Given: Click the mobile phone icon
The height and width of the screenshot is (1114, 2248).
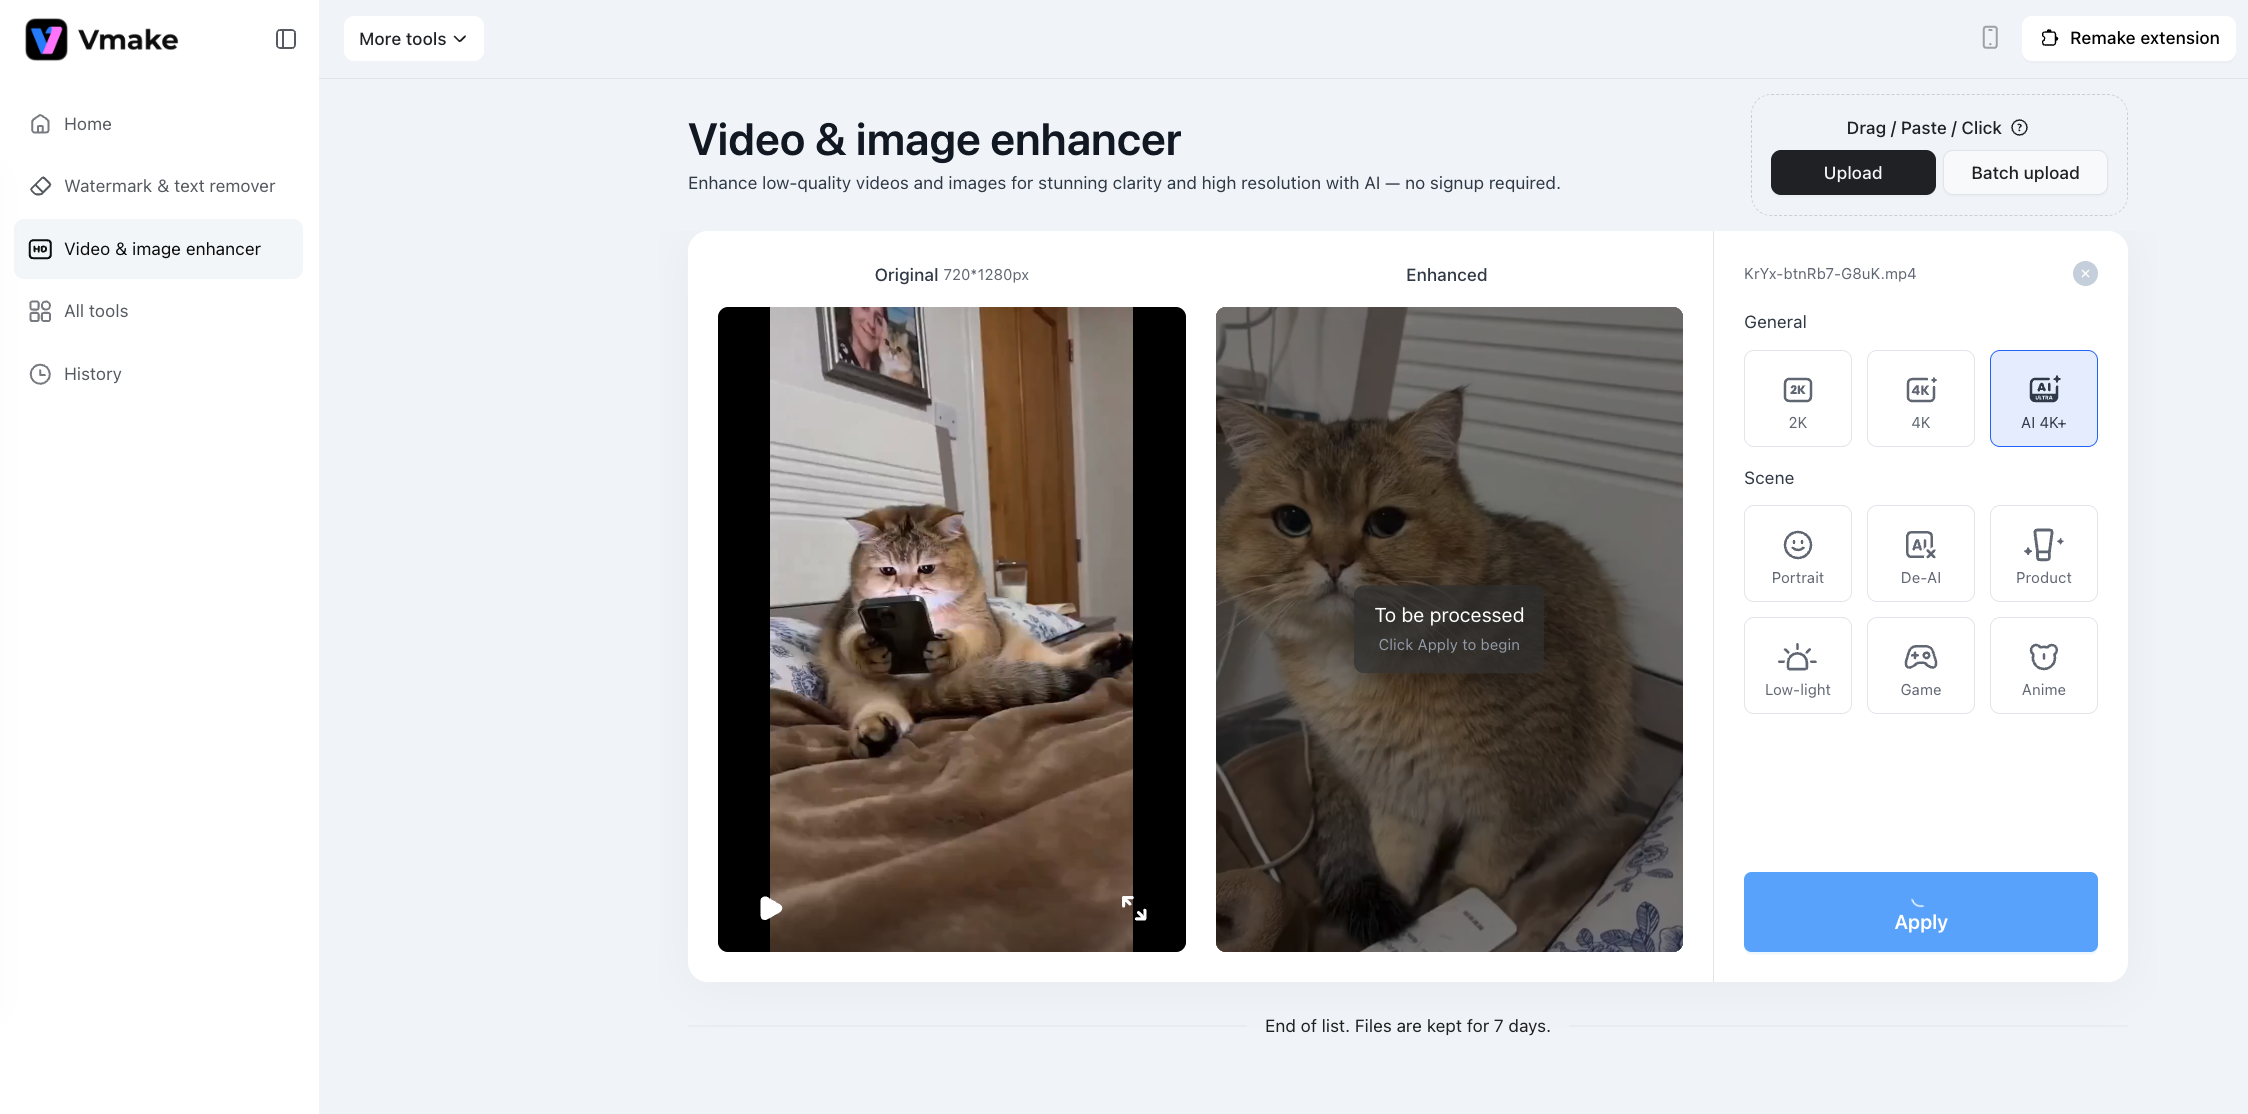Looking at the screenshot, I should click(1990, 38).
